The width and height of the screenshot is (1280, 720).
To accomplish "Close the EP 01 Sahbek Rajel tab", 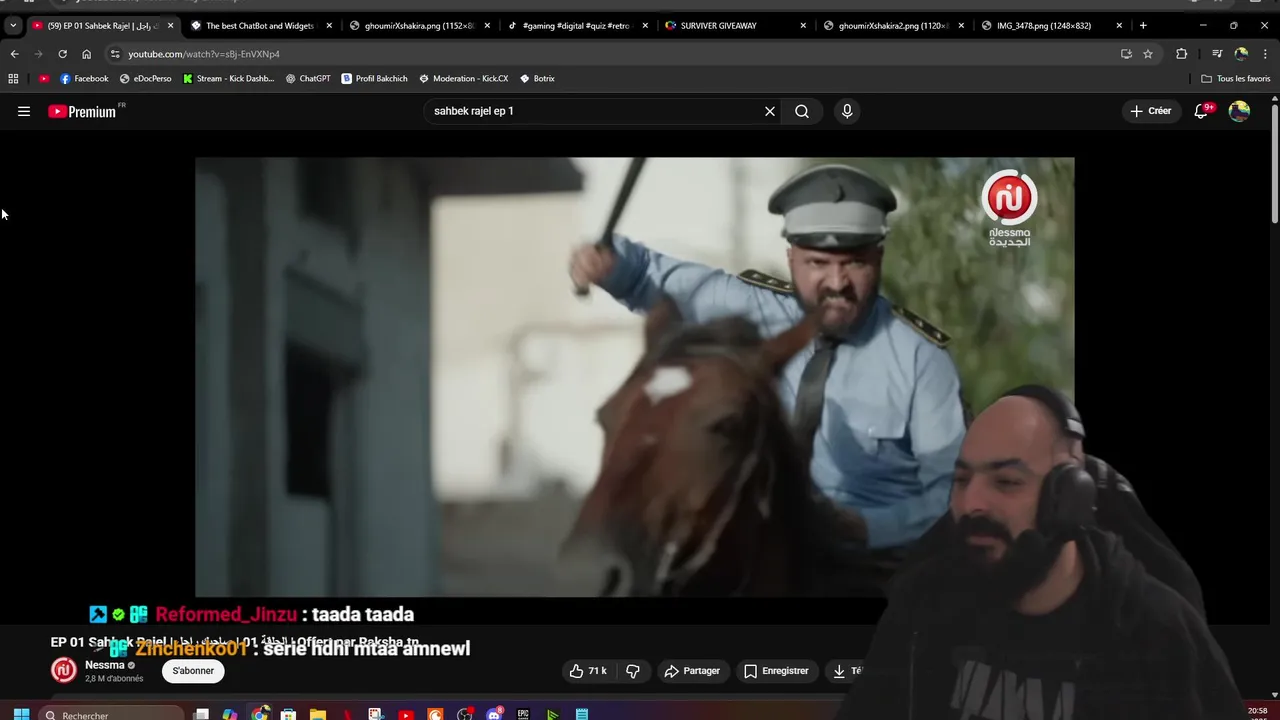I will [x=170, y=25].
